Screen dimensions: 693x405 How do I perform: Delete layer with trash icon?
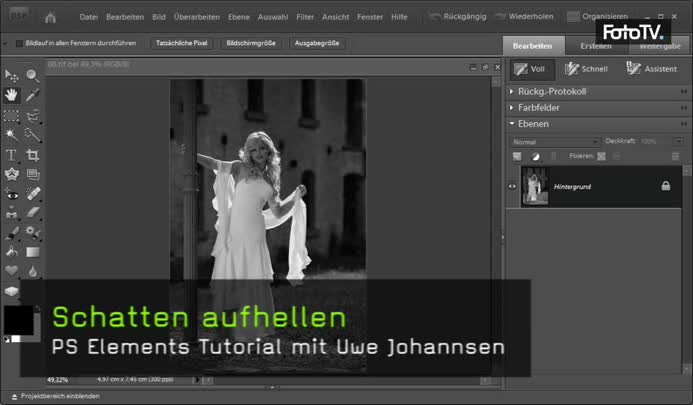click(675, 156)
